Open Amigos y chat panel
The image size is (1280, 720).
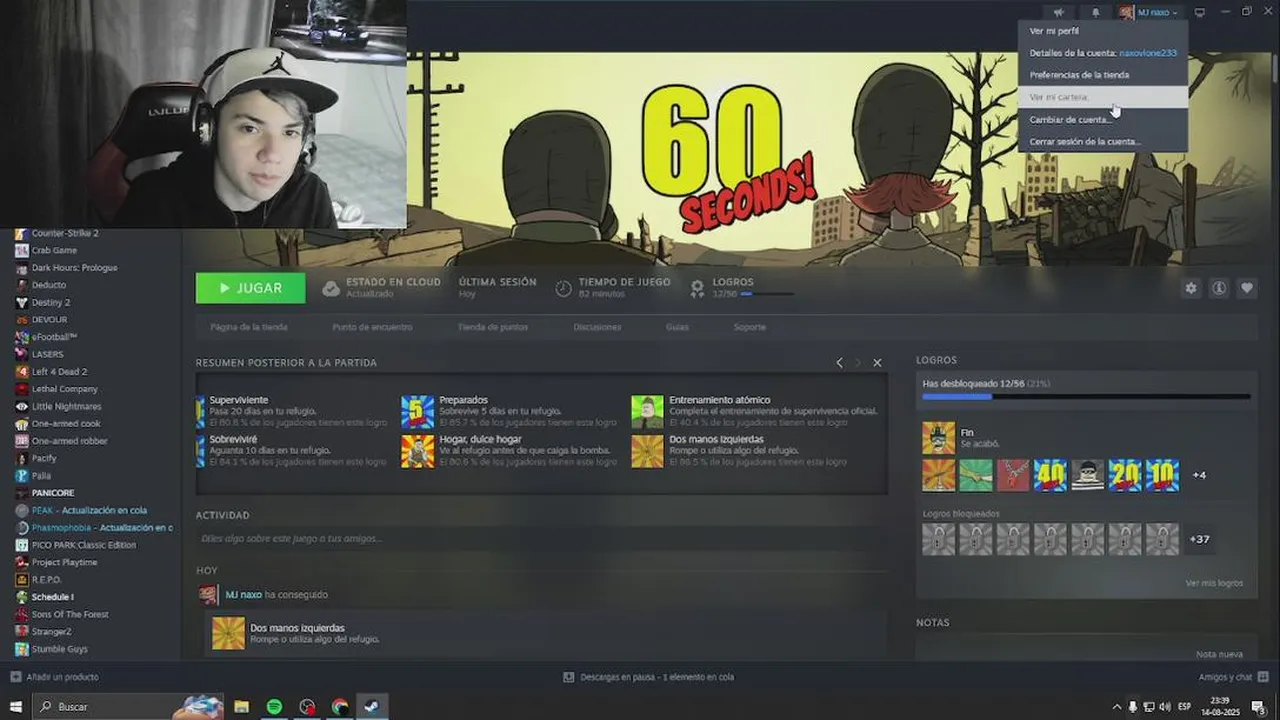(x=1232, y=677)
